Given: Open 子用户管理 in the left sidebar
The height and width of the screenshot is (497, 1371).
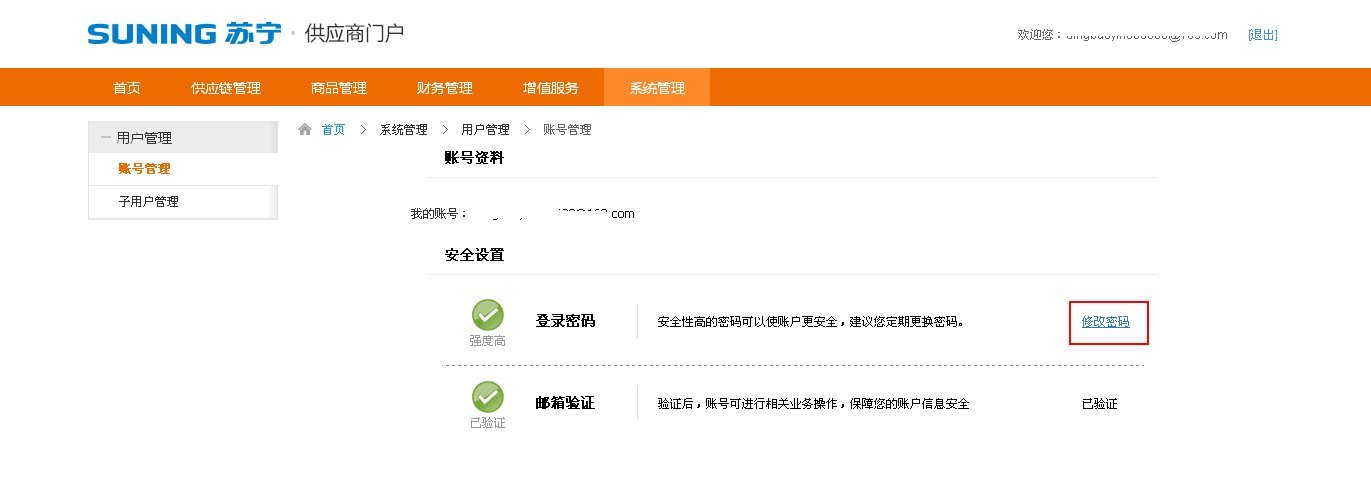Looking at the screenshot, I should pyautogui.click(x=148, y=202).
